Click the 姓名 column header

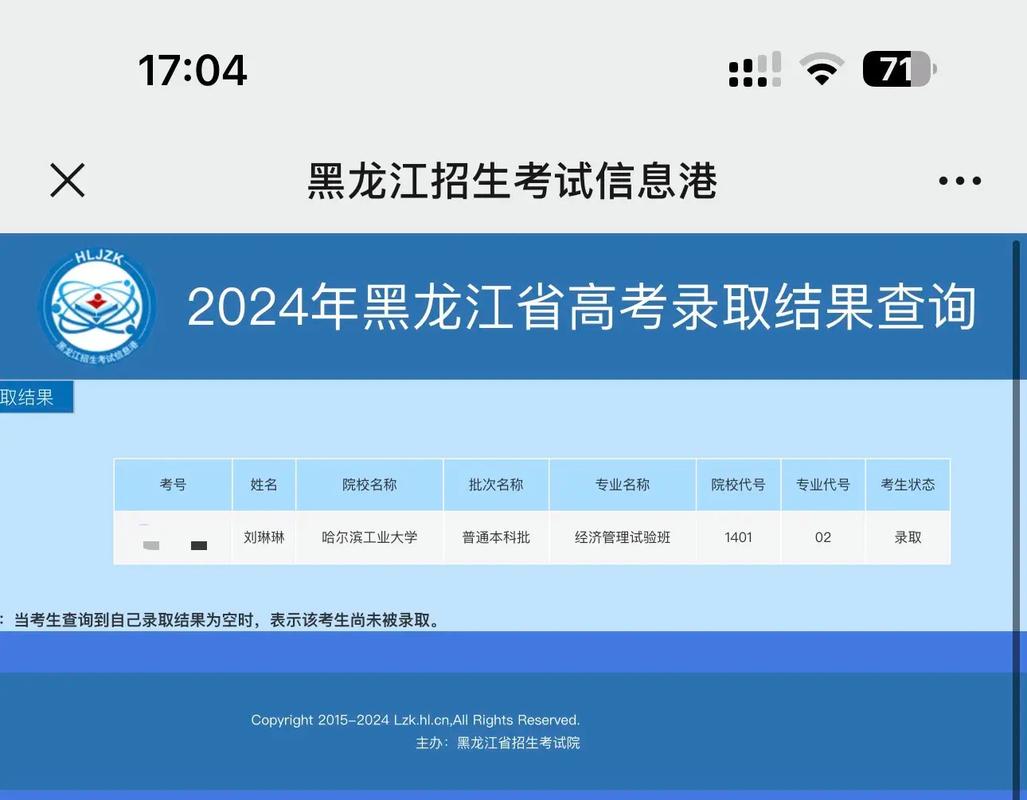pos(263,484)
